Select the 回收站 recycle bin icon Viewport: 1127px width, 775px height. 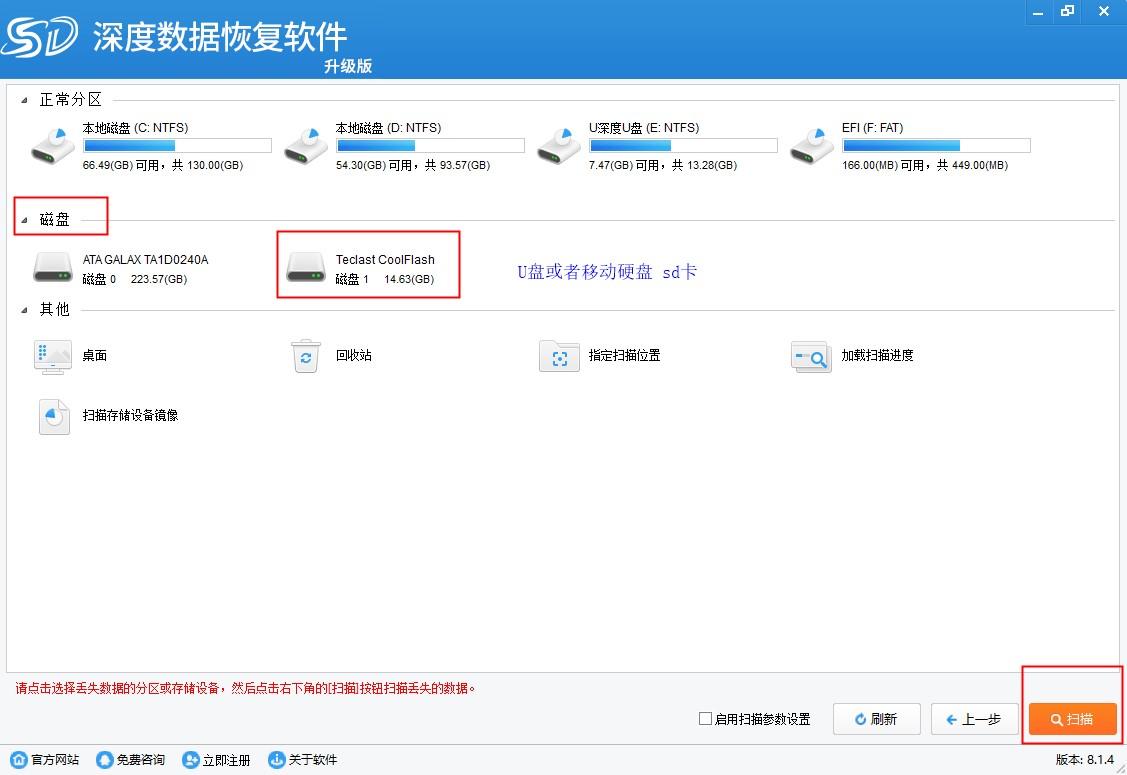(x=306, y=356)
